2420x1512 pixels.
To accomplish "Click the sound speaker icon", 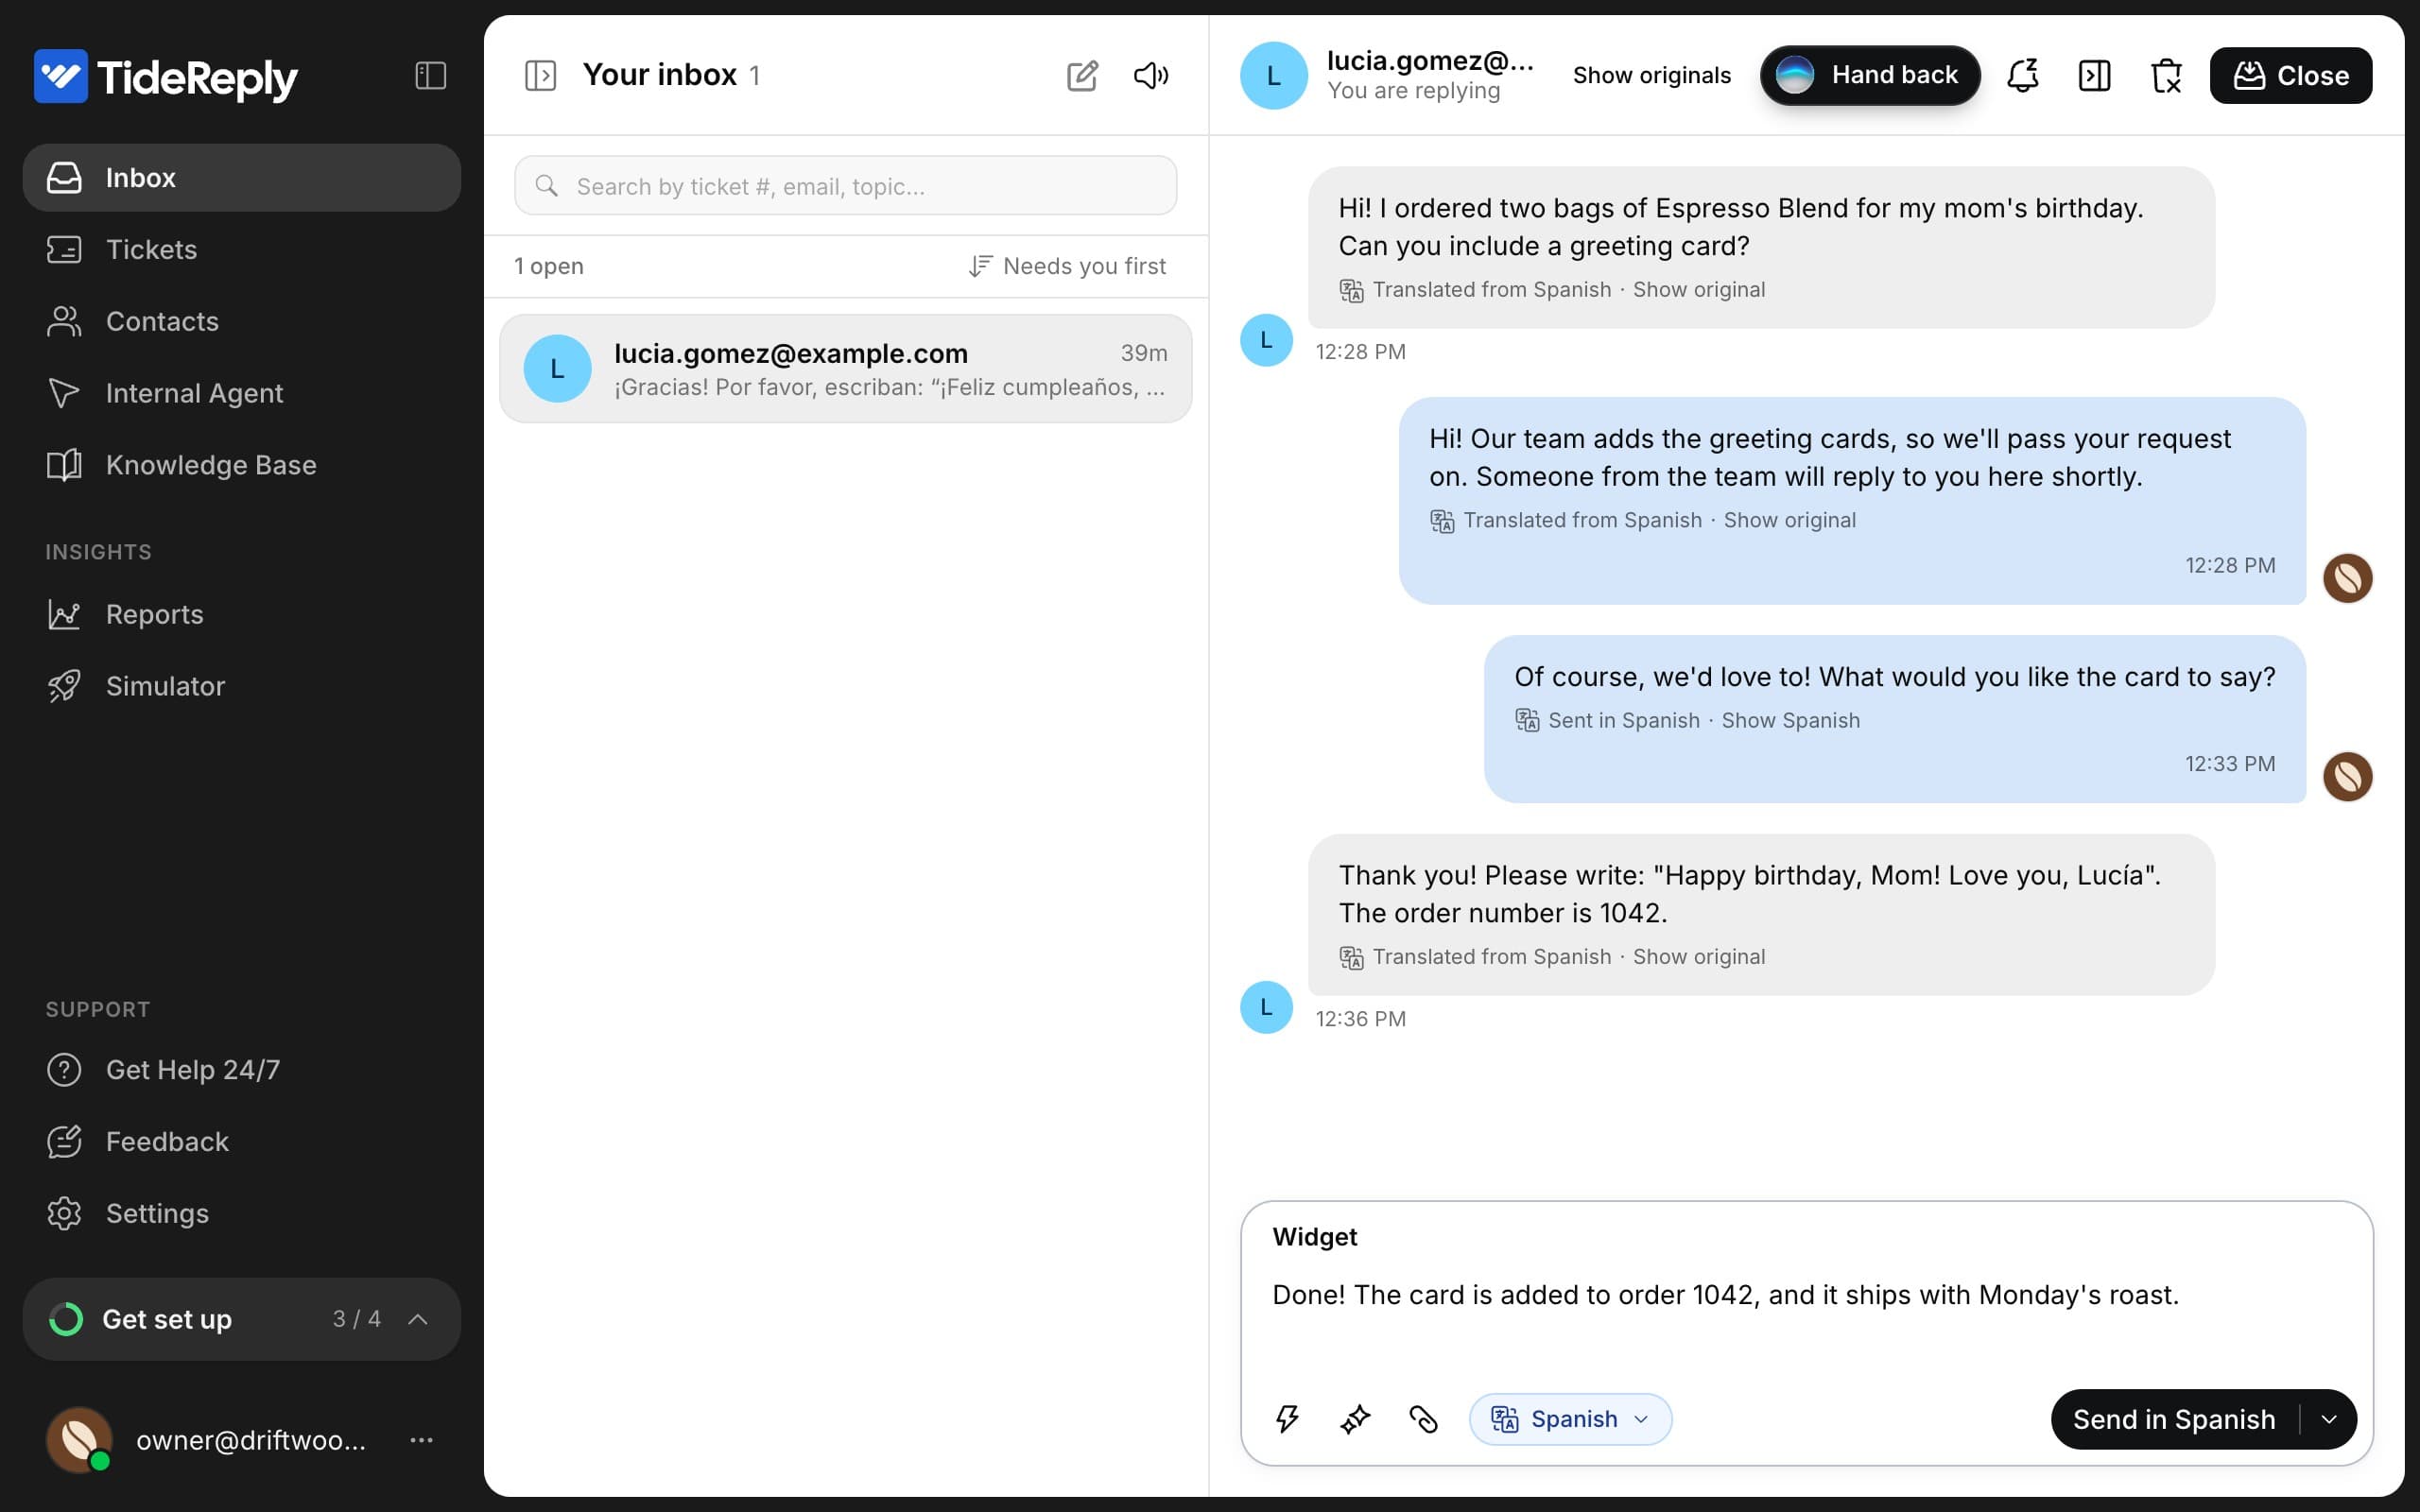I will (x=1151, y=75).
